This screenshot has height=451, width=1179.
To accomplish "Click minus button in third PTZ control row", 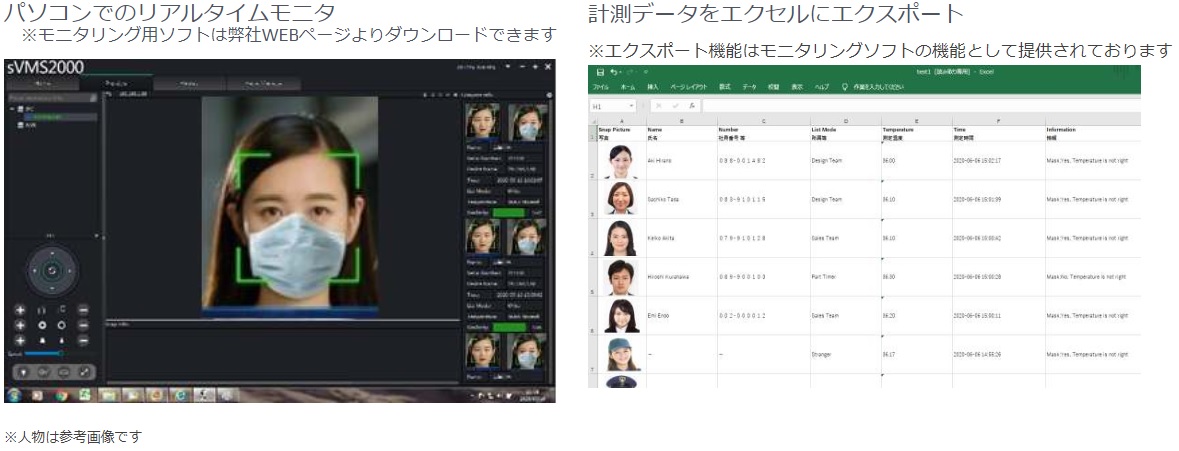I will [x=83, y=341].
